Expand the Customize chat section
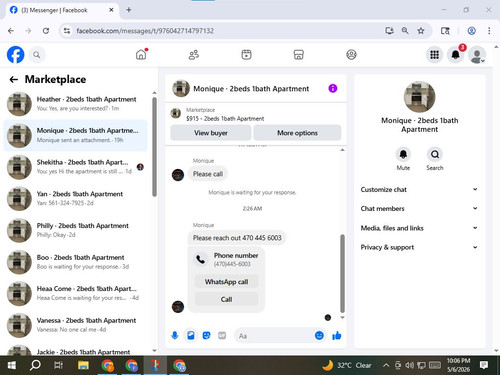 [419, 189]
